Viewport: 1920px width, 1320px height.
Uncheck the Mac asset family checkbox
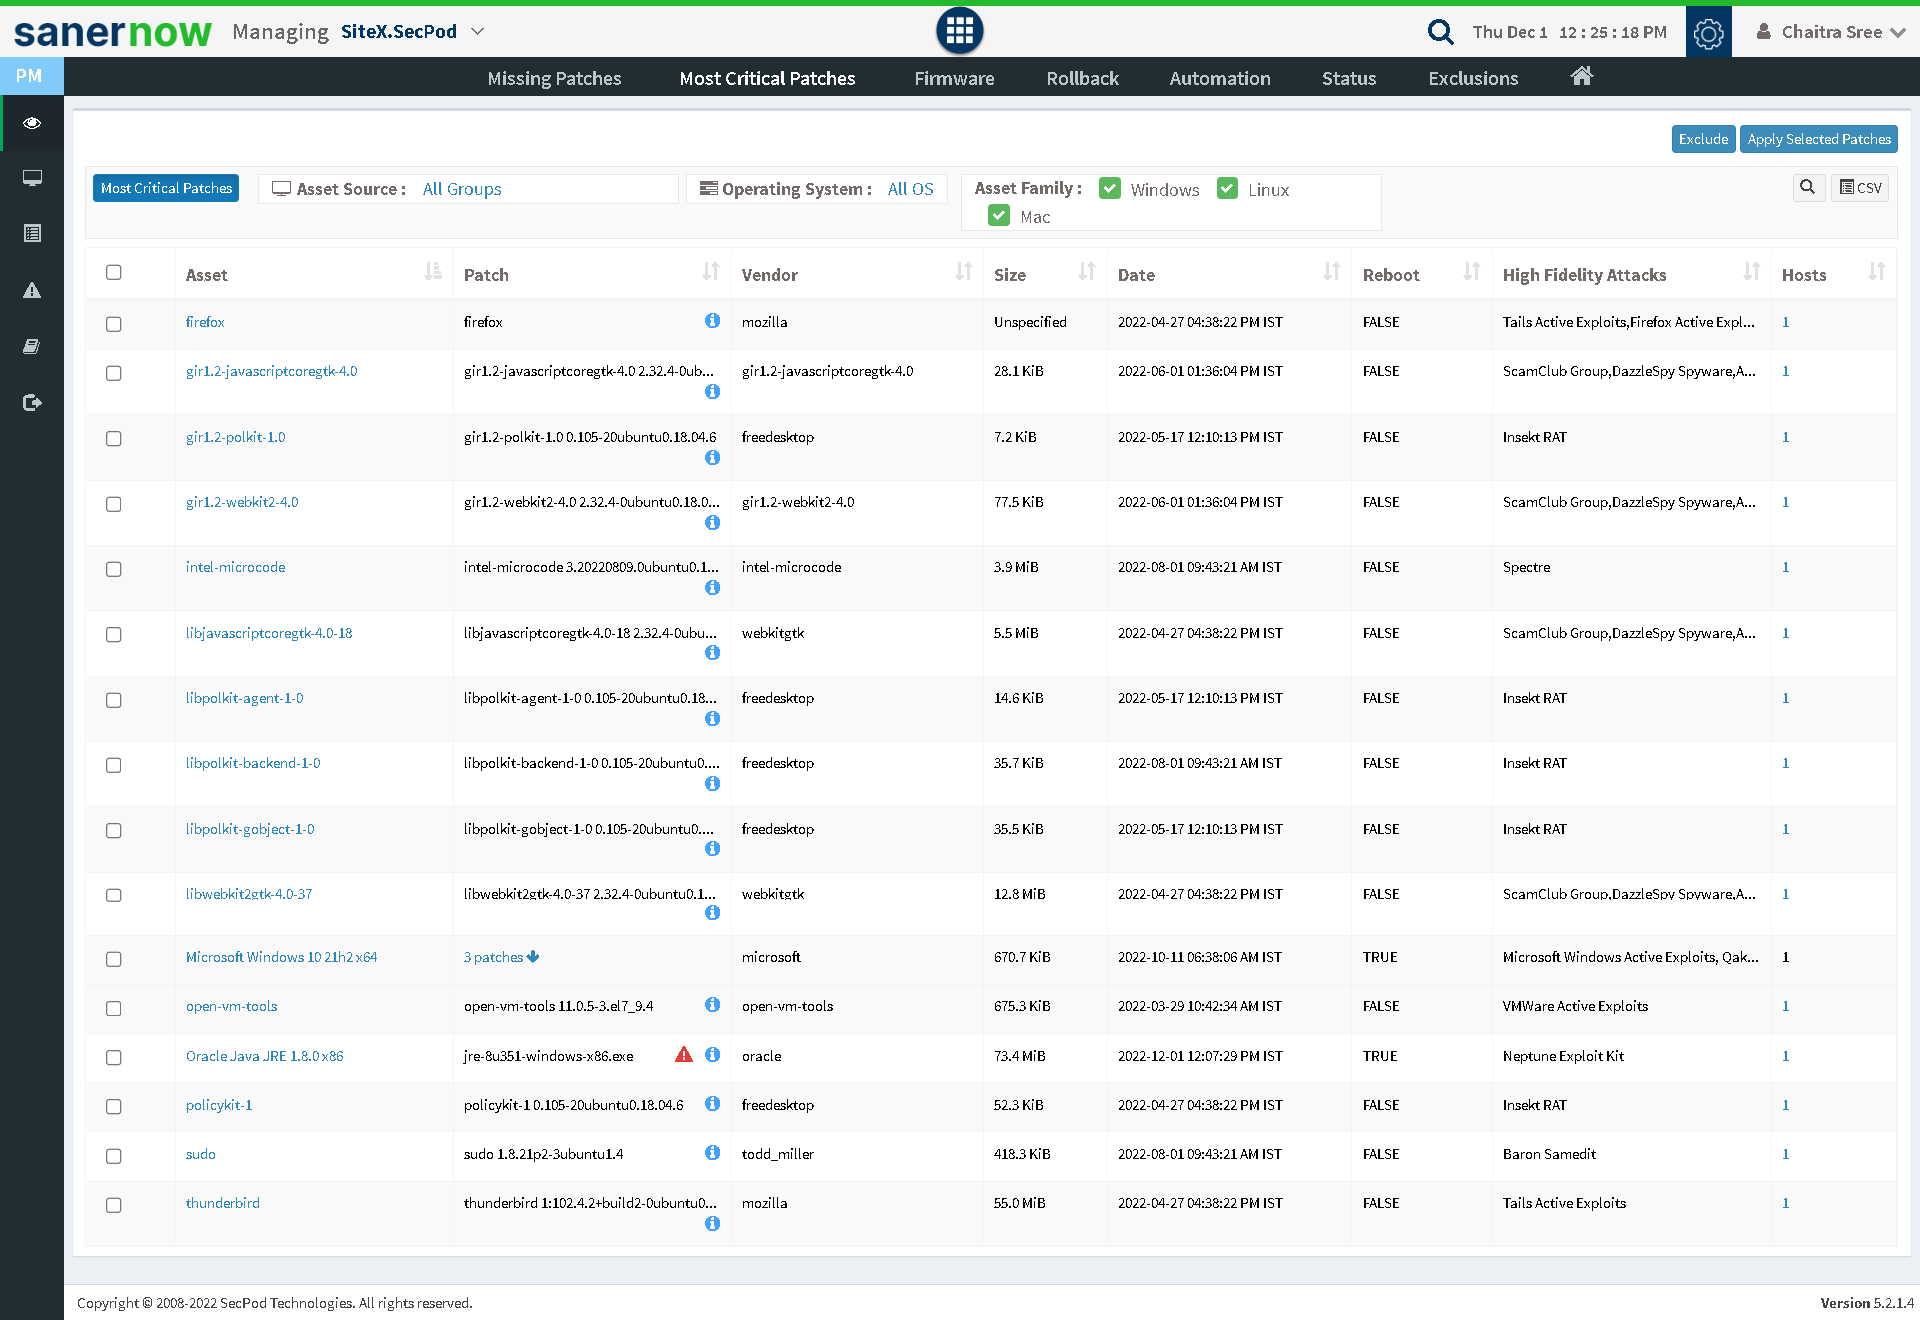pos(999,215)
